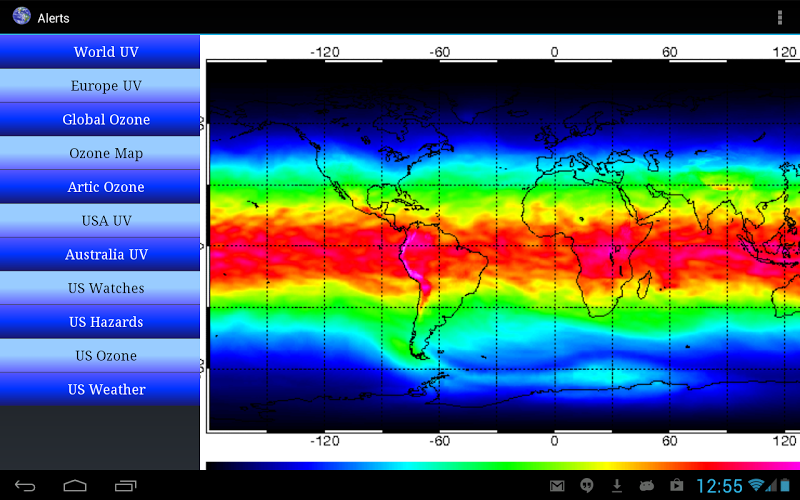The image size is (800, 500).
Task: Click the -120 longitude label on top
Action: coord(325,52)
